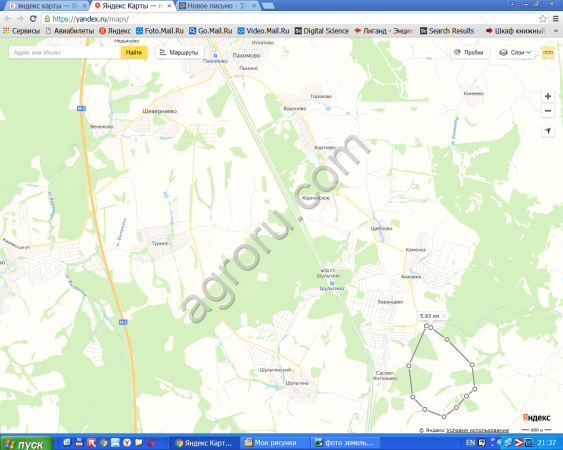This screenshot has width=563, height=450.
Task: Open the Foto.Mail.Ru bookmark
Action: [x=160, y=31]
